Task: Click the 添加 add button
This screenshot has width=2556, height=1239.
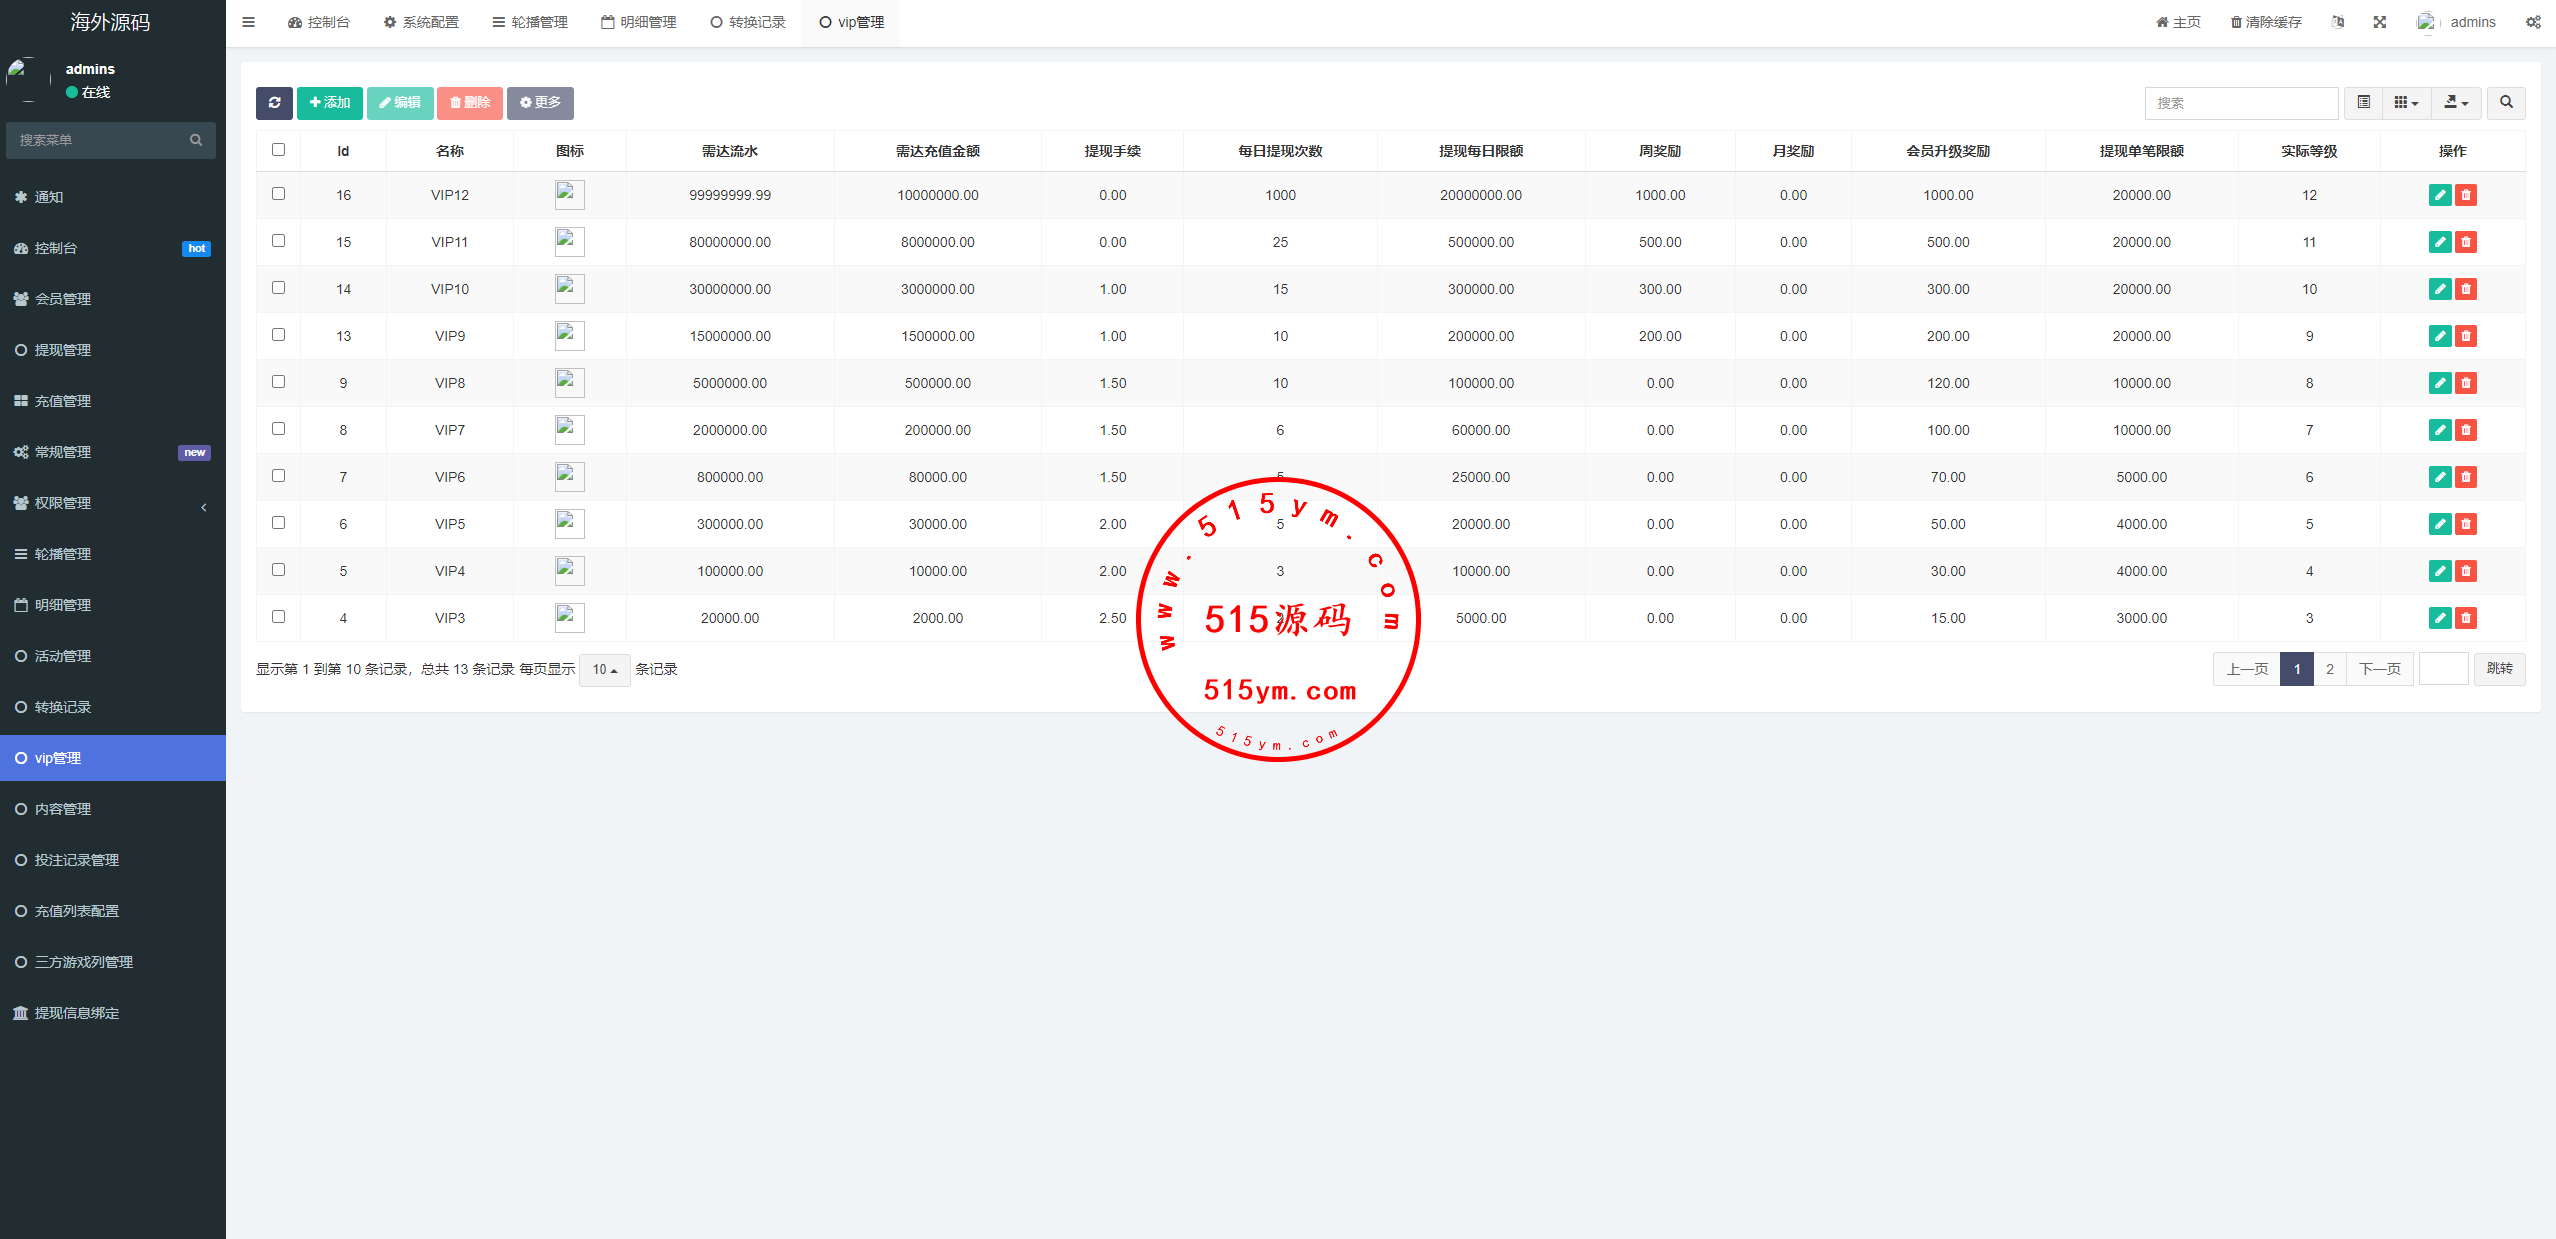Action: [x=329, y=103]
